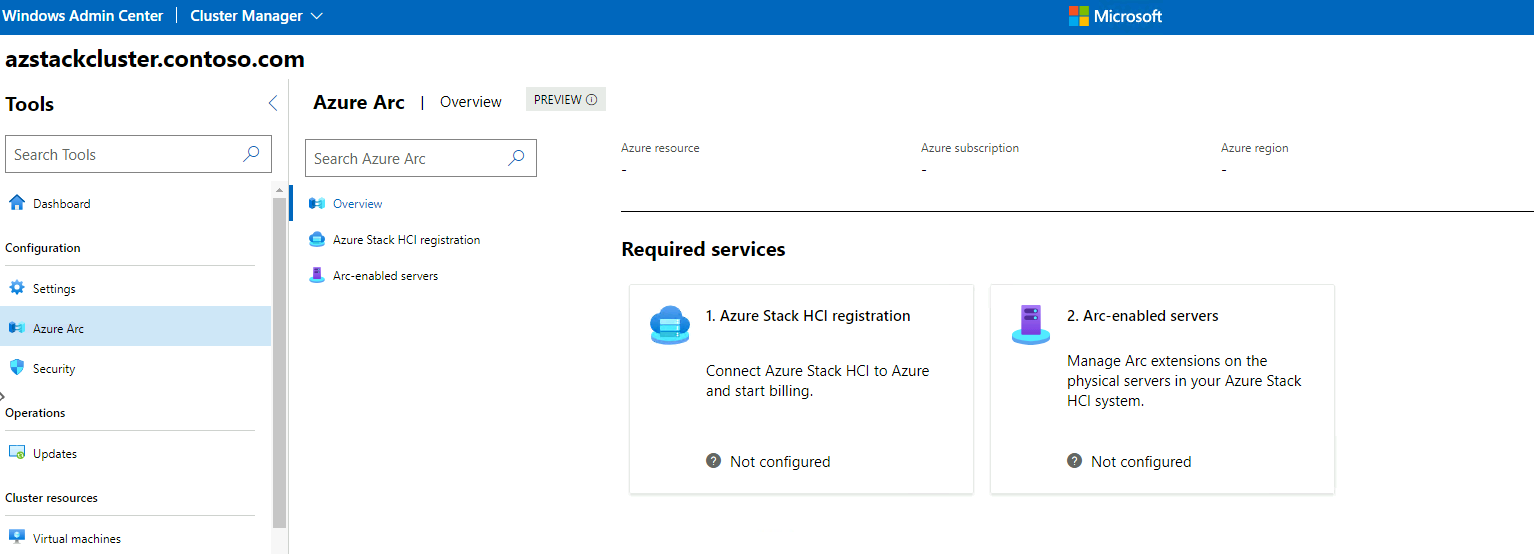This screenshot has height=554, width=1534.
Task: Click the Dashboard home icon
Action: point(17,203)
